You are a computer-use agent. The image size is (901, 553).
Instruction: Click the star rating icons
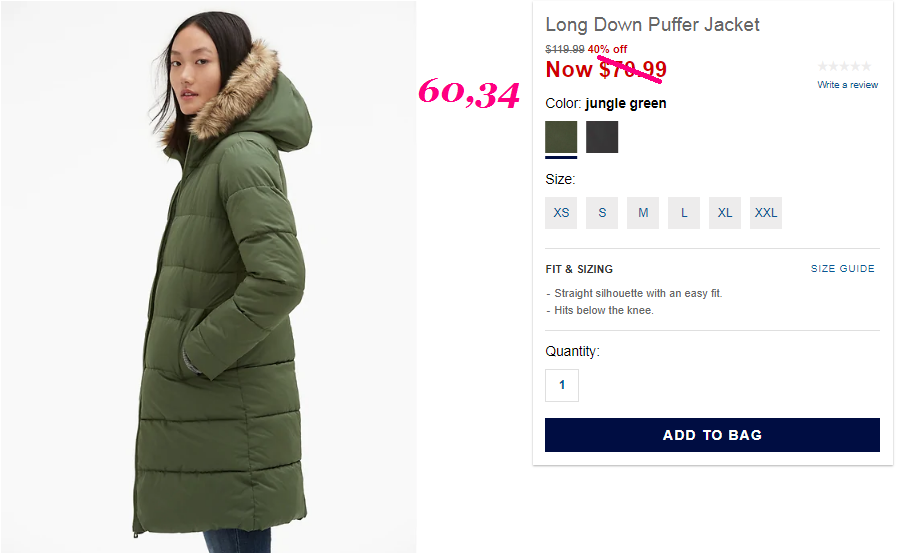[x=844, y=66]
